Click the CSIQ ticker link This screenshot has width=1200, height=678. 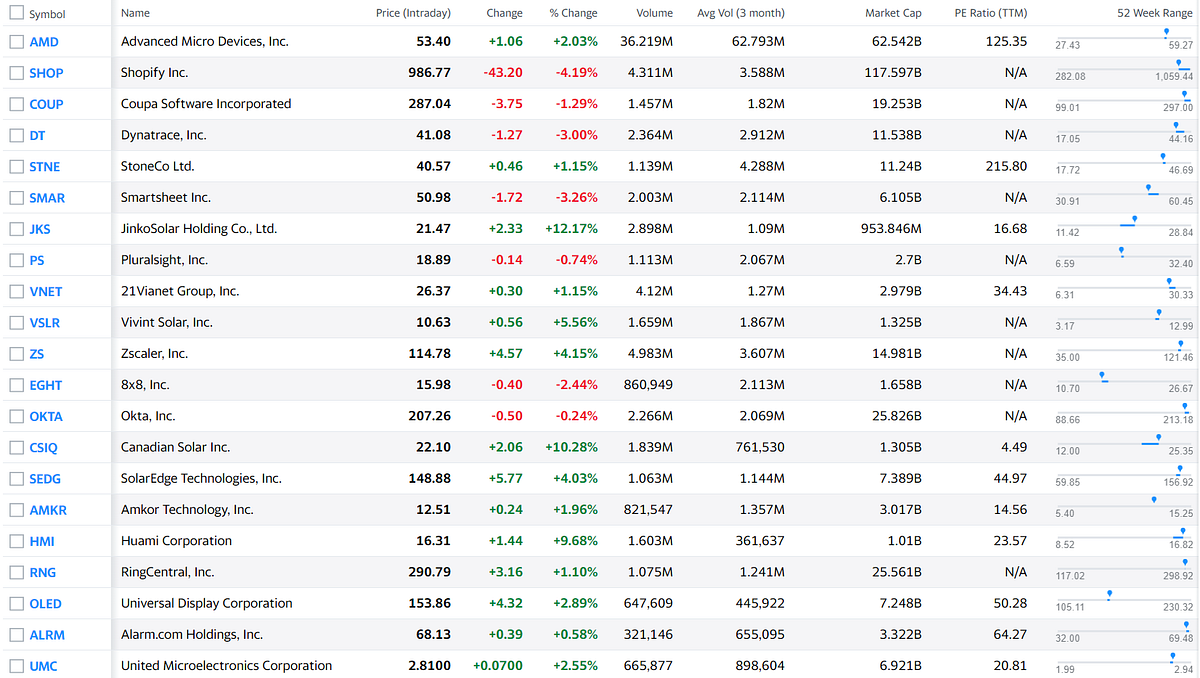41,447
